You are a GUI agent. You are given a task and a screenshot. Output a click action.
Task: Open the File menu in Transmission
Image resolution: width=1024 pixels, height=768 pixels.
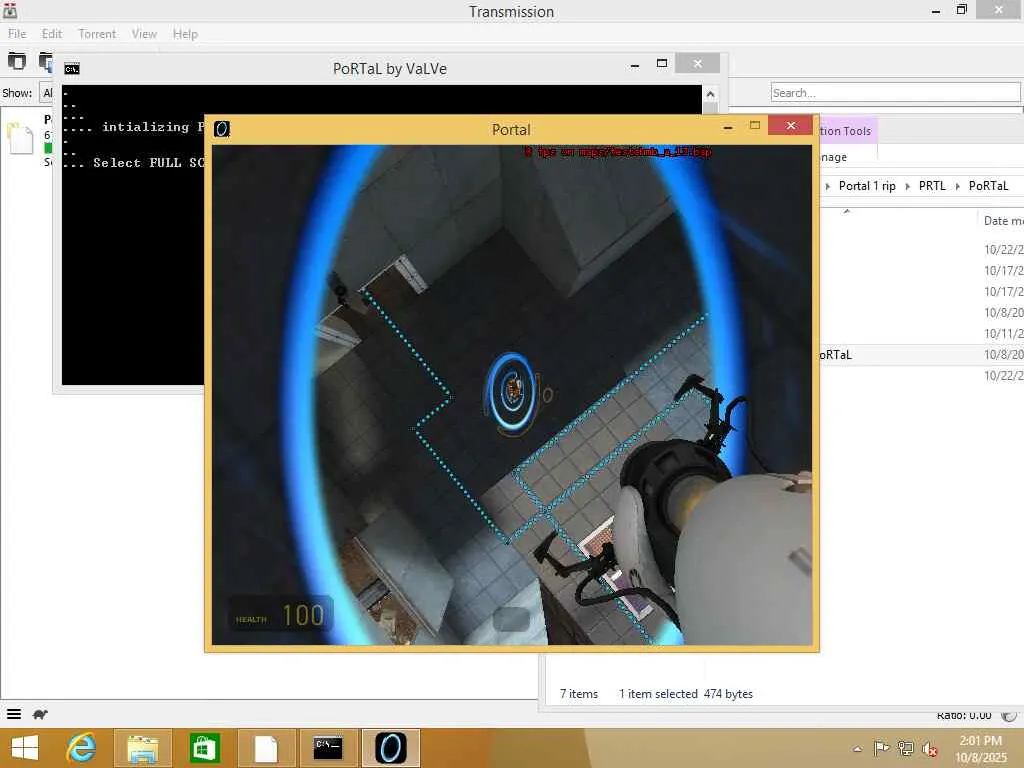click(x=17, y=34)
